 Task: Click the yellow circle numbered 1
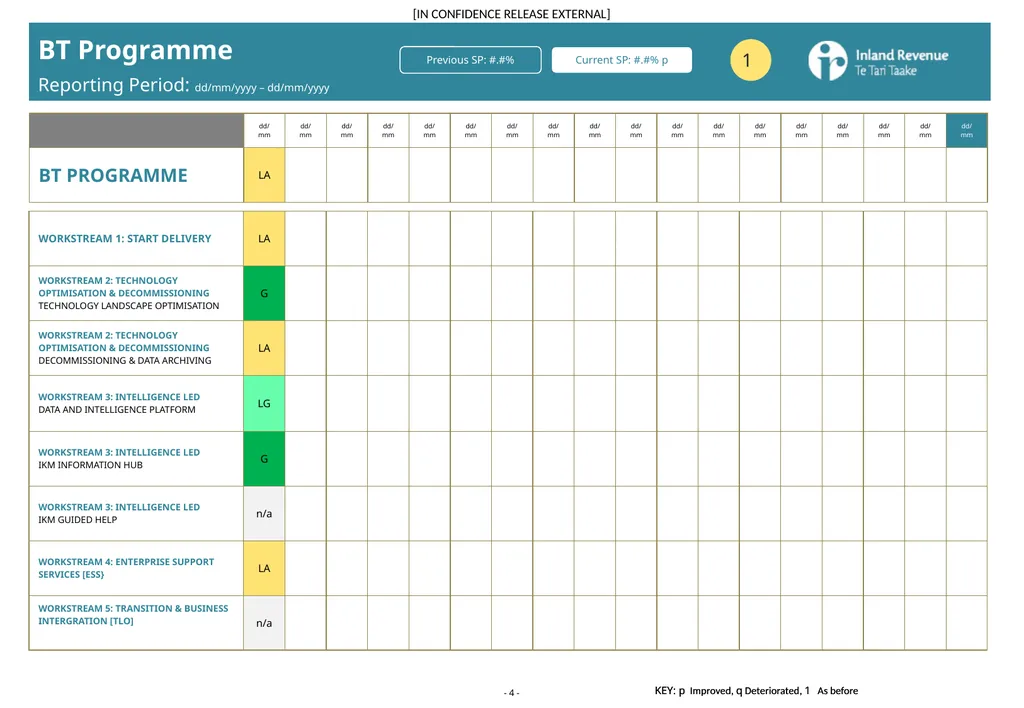[x=750, y=60]
